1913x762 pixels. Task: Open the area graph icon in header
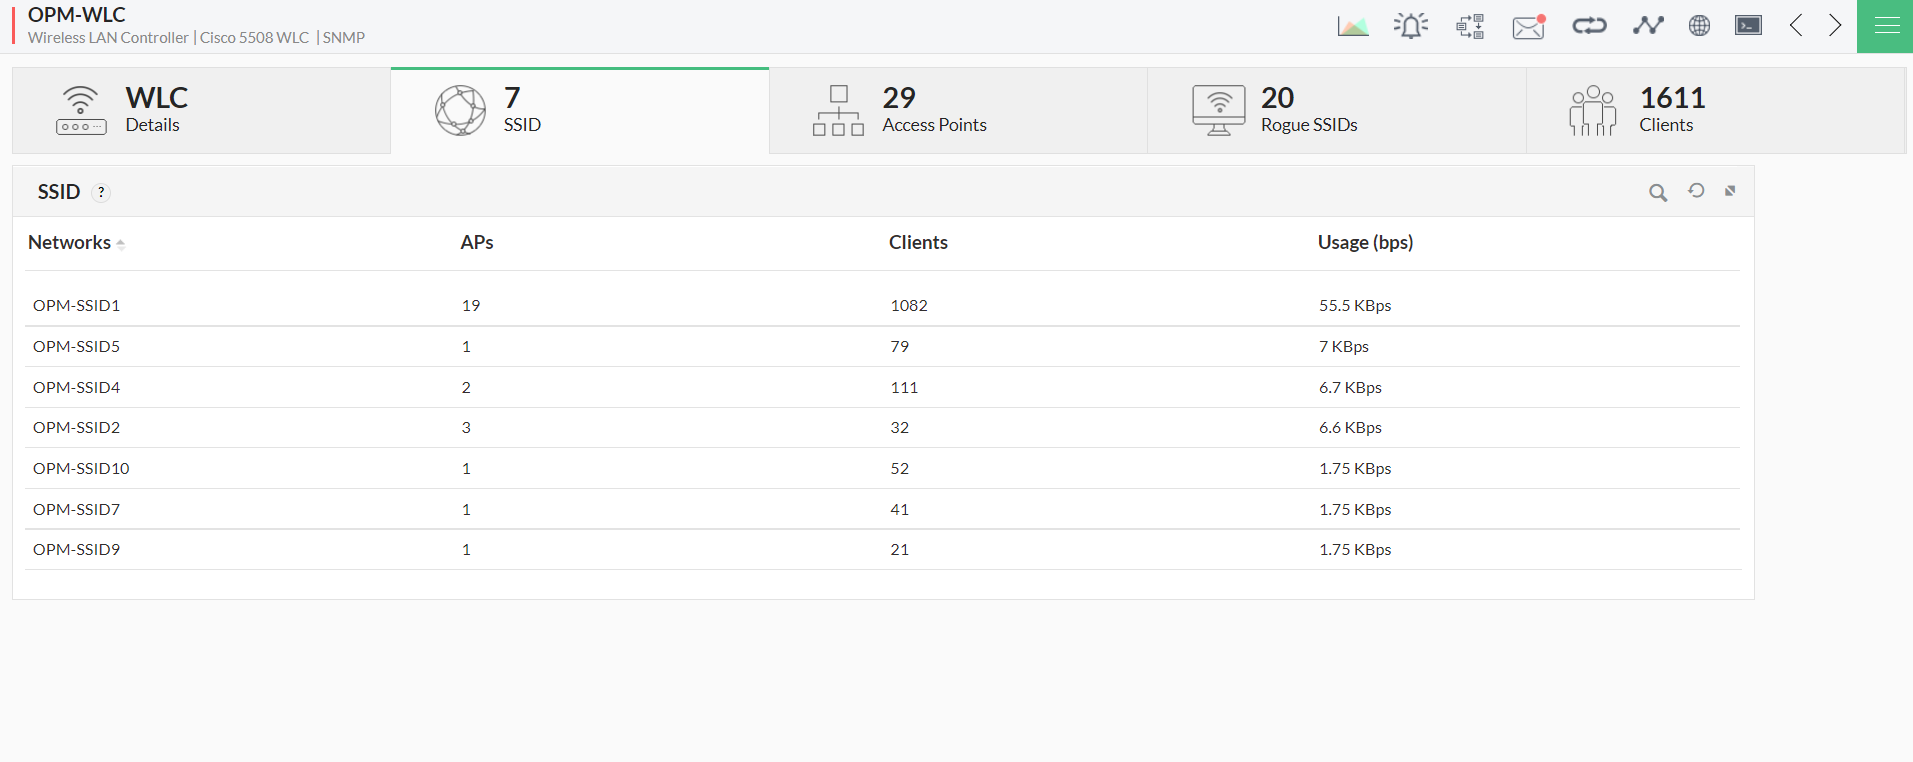(1352, 26)
